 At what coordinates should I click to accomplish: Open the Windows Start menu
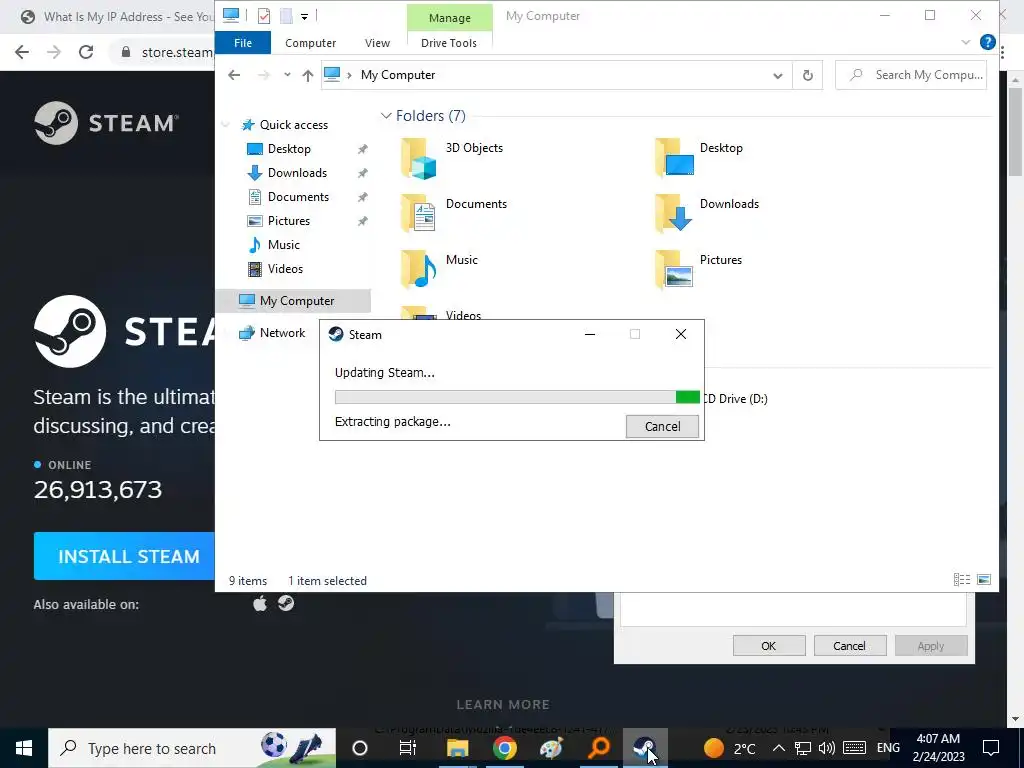pyautogui.click(x=24, y=748)
